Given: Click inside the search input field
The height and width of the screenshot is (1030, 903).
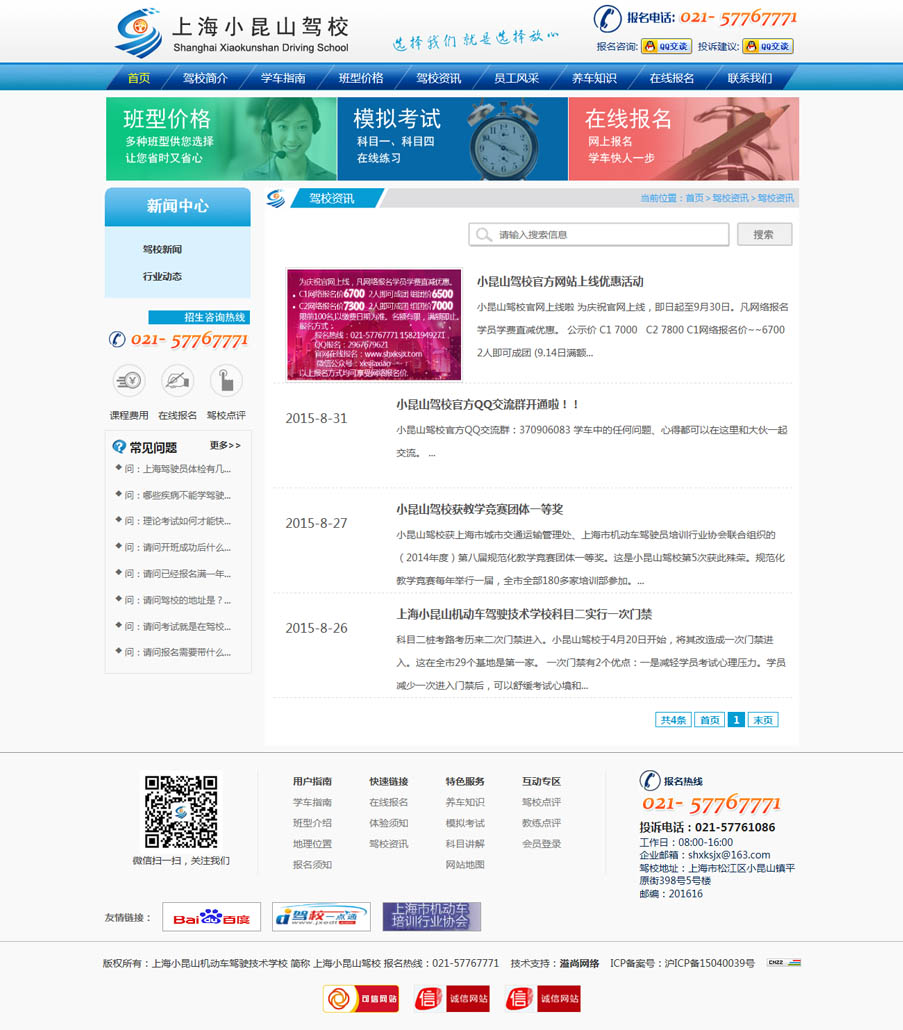Looking at the screenshot, I should tap(599, 234).
